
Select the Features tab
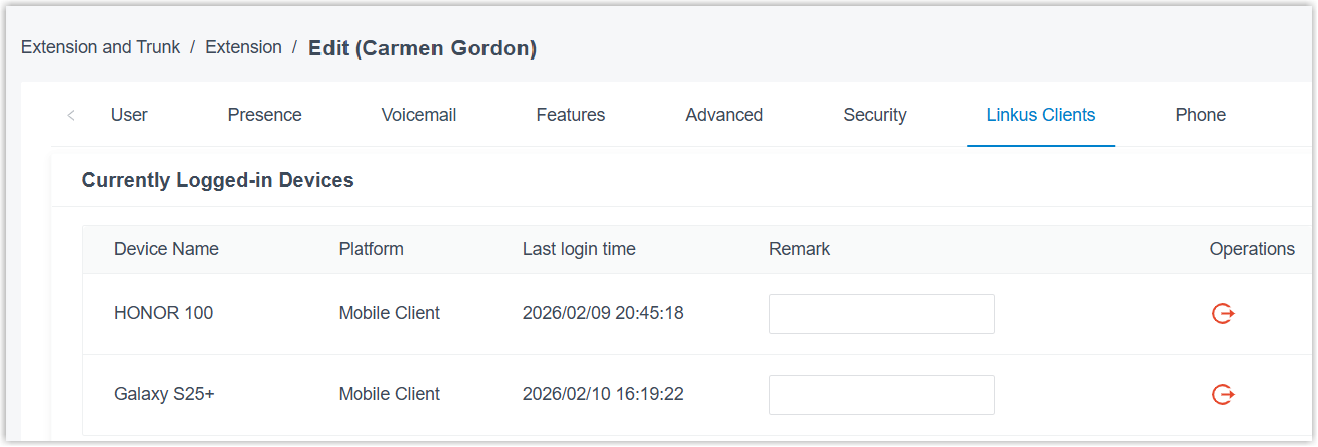click(x=571, y=115)
